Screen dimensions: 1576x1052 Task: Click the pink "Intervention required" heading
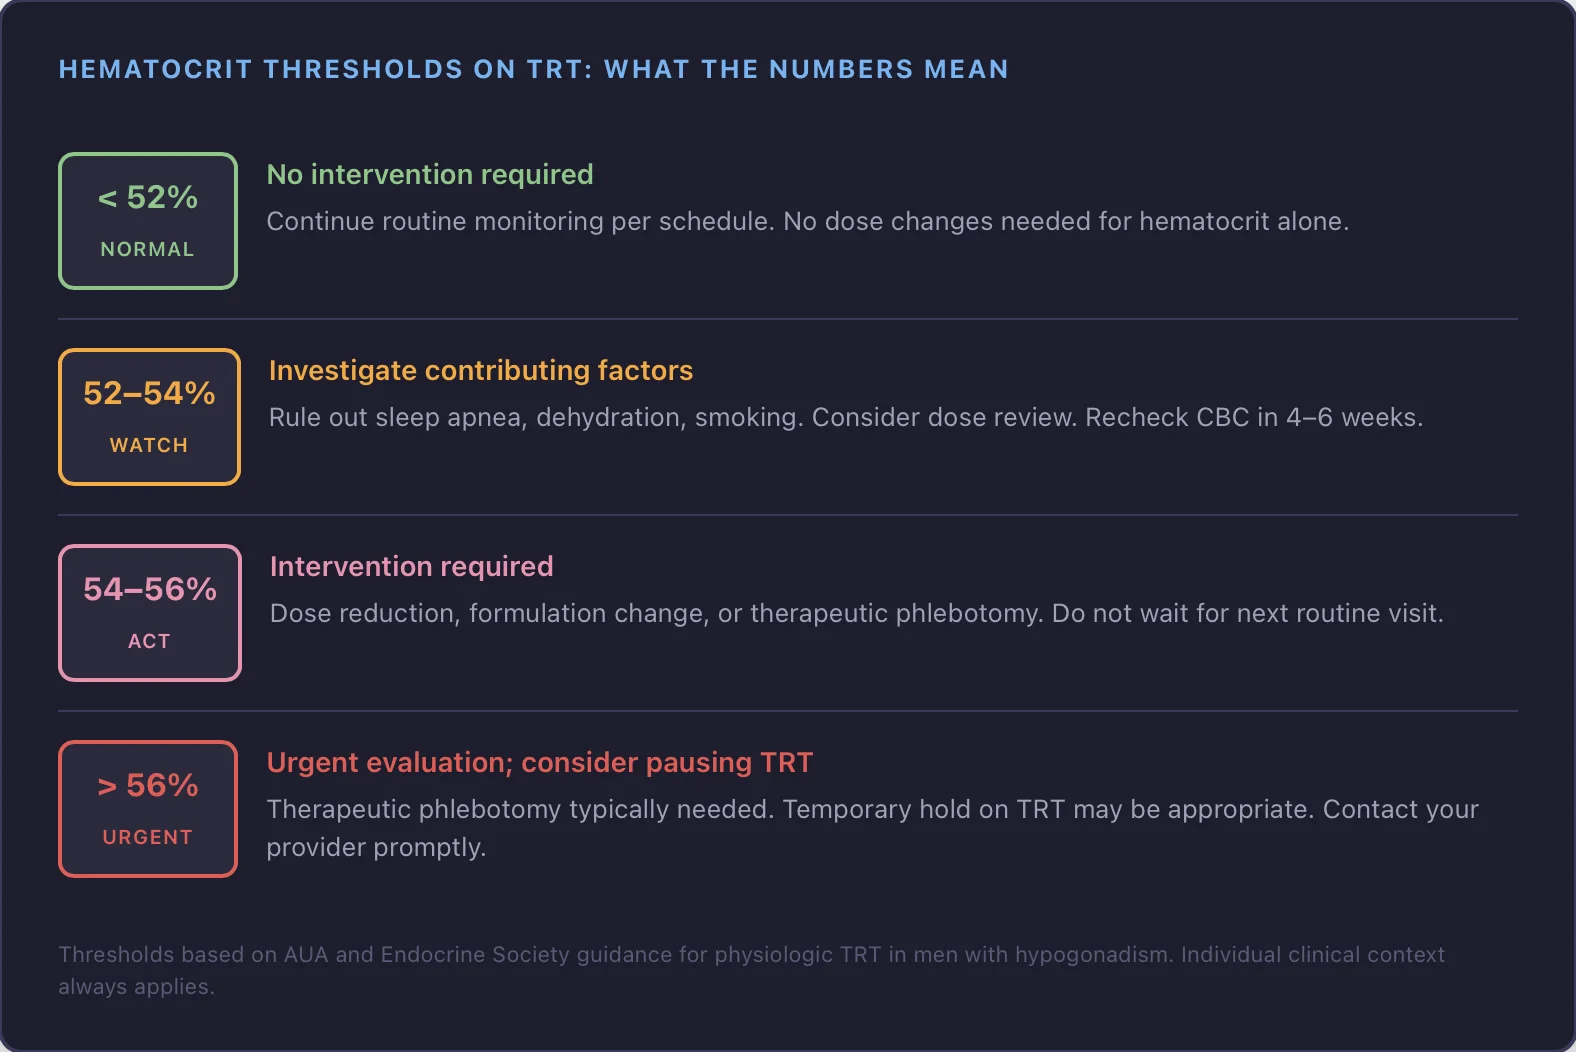[412, 567]
